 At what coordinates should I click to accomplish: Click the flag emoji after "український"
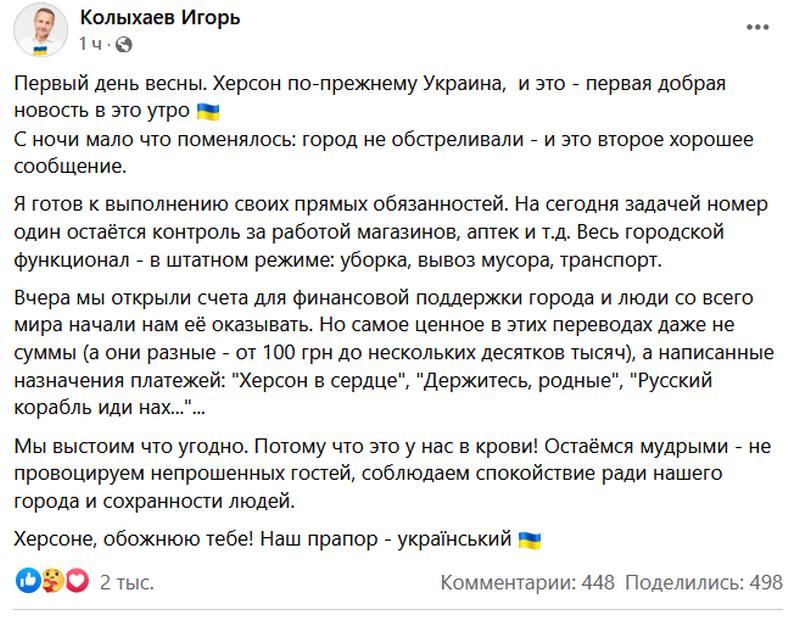530,539
